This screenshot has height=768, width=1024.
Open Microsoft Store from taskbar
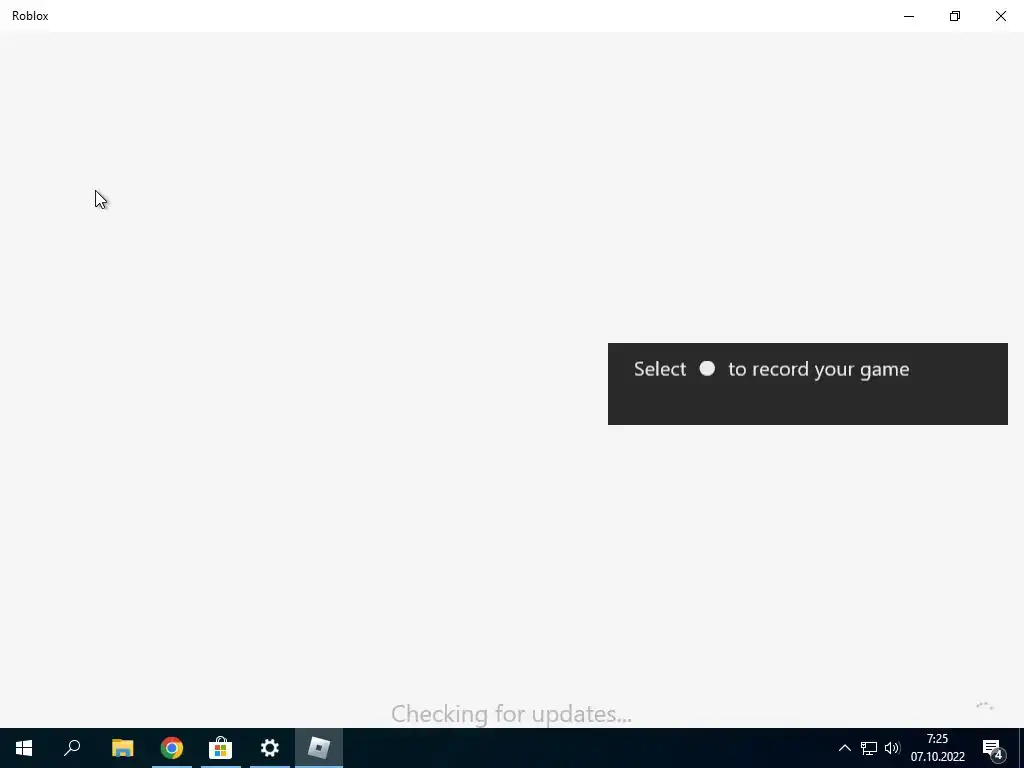coord(221,748)
